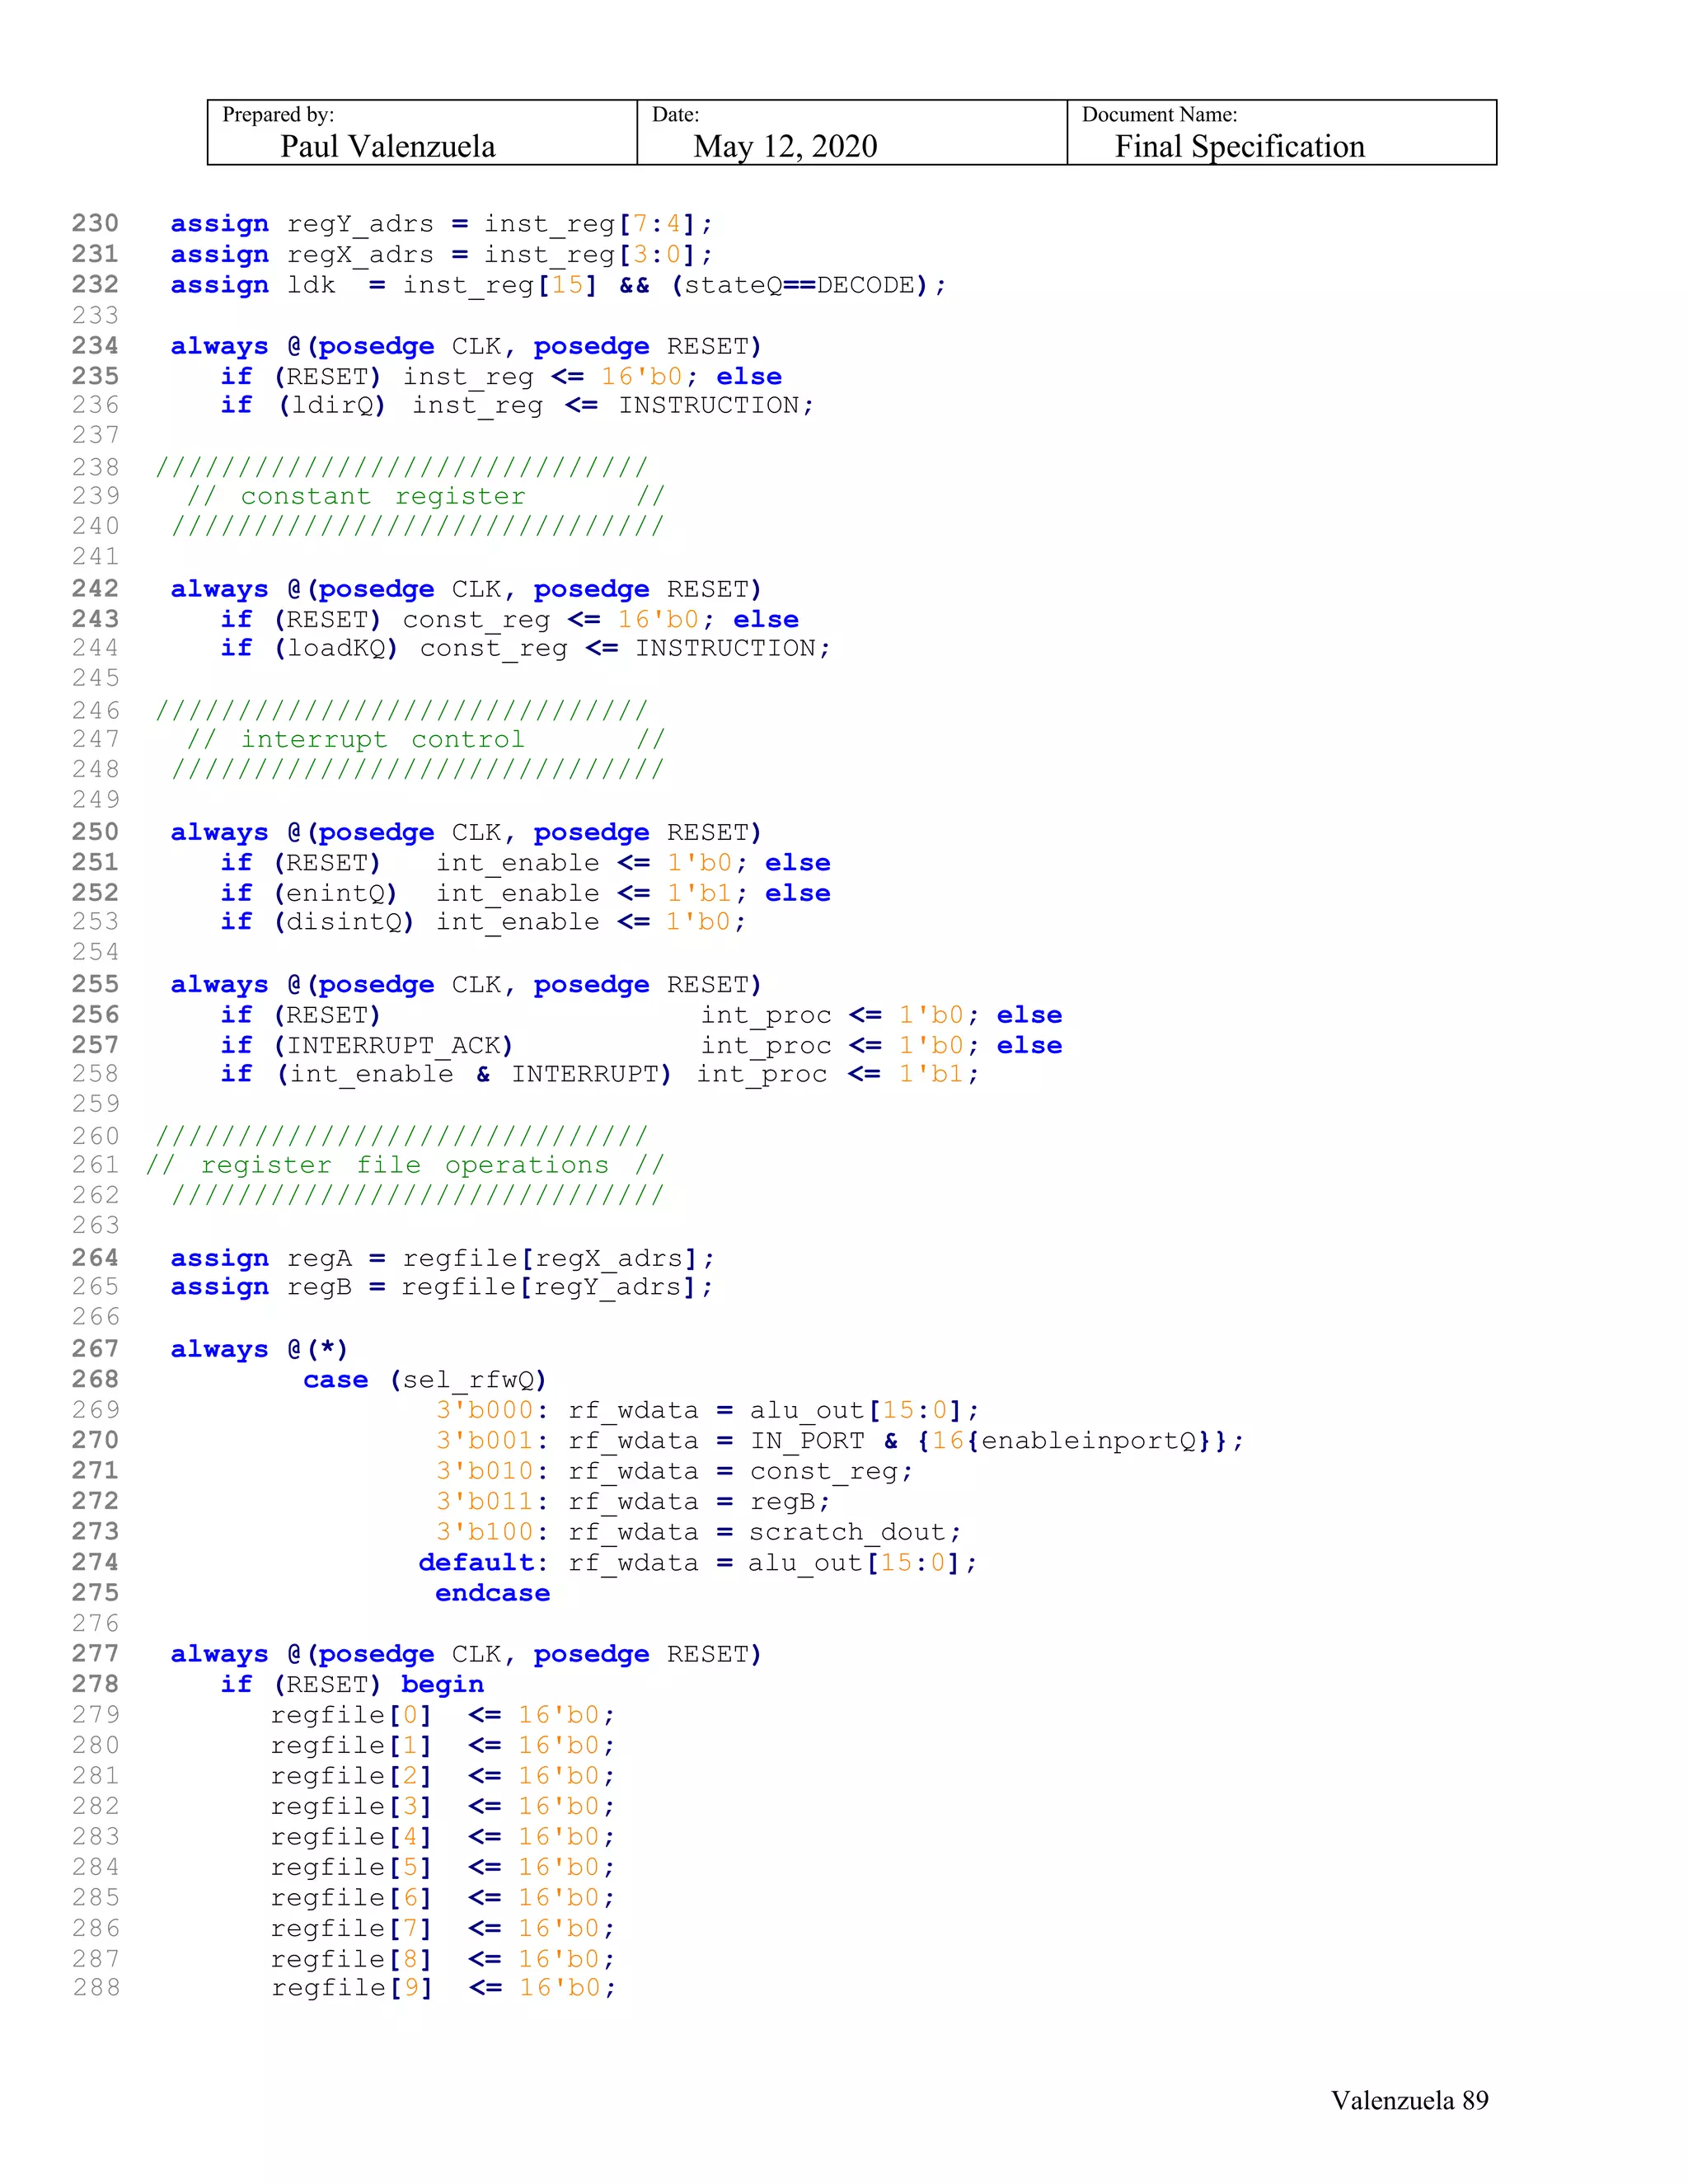
Task: Click the 'case (sel_rfwQ)' line
Action: tap(425, 1380)
